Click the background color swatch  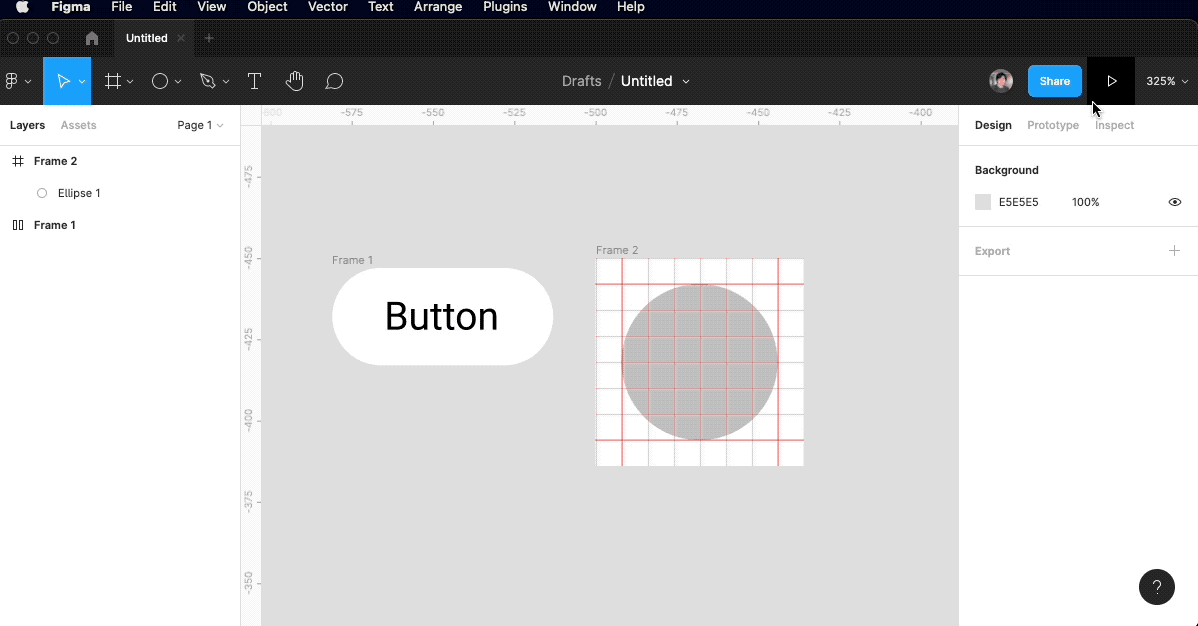[983, 203]
